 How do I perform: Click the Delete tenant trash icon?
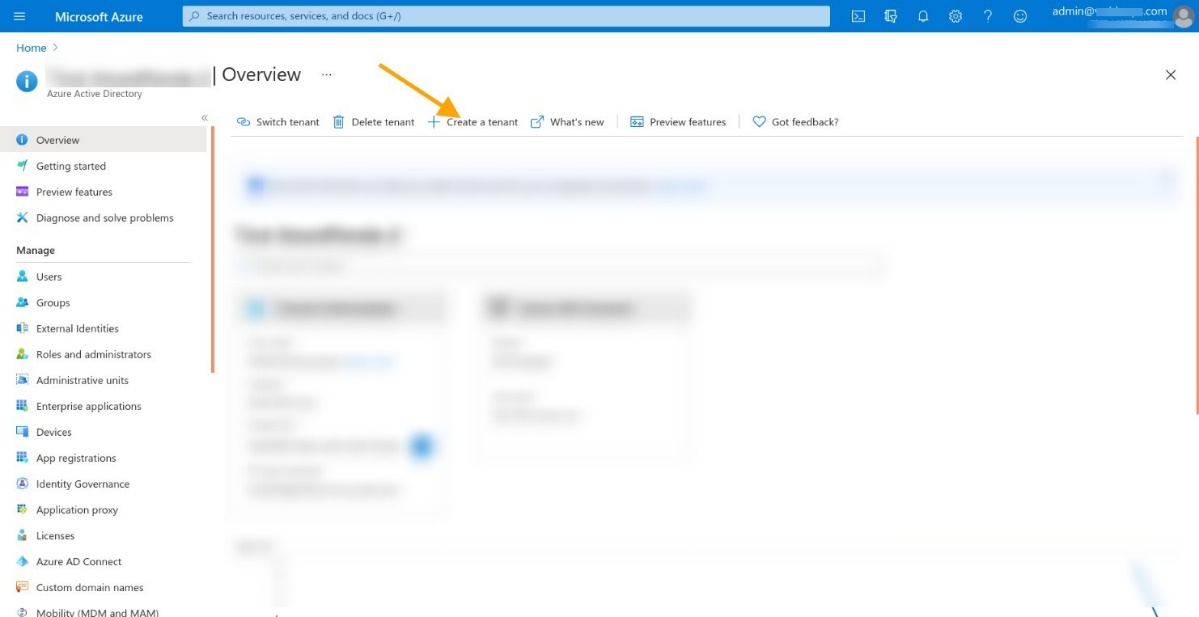click(339, 122)
